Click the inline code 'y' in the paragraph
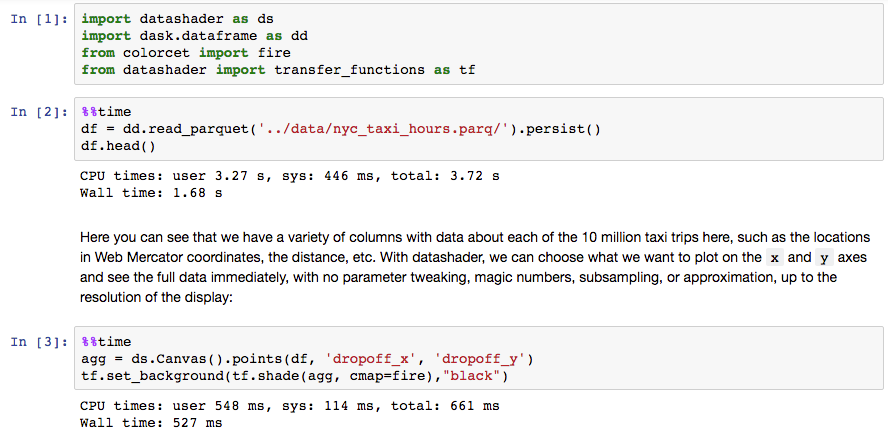The width and height of the screenshot is (888, 434). [x=824, y=258]
